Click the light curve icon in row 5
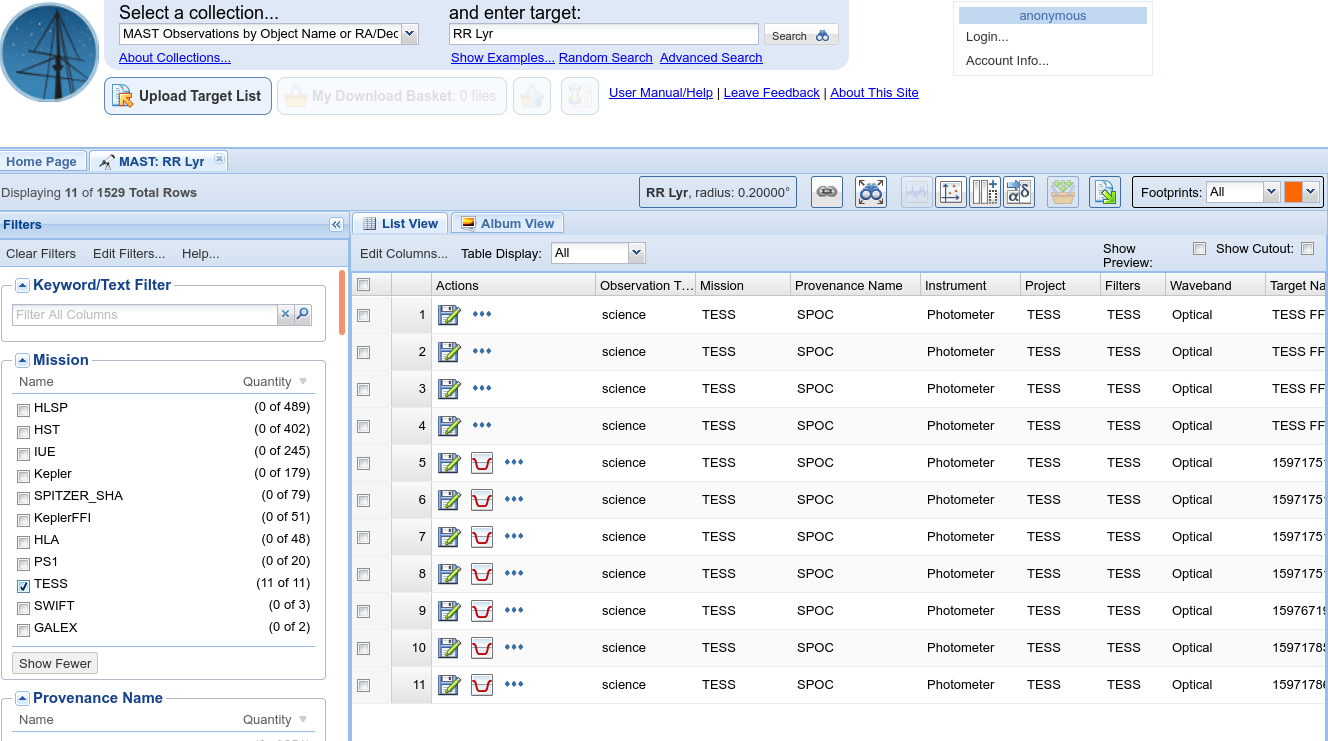The image size is (1328, 741). 482,463
